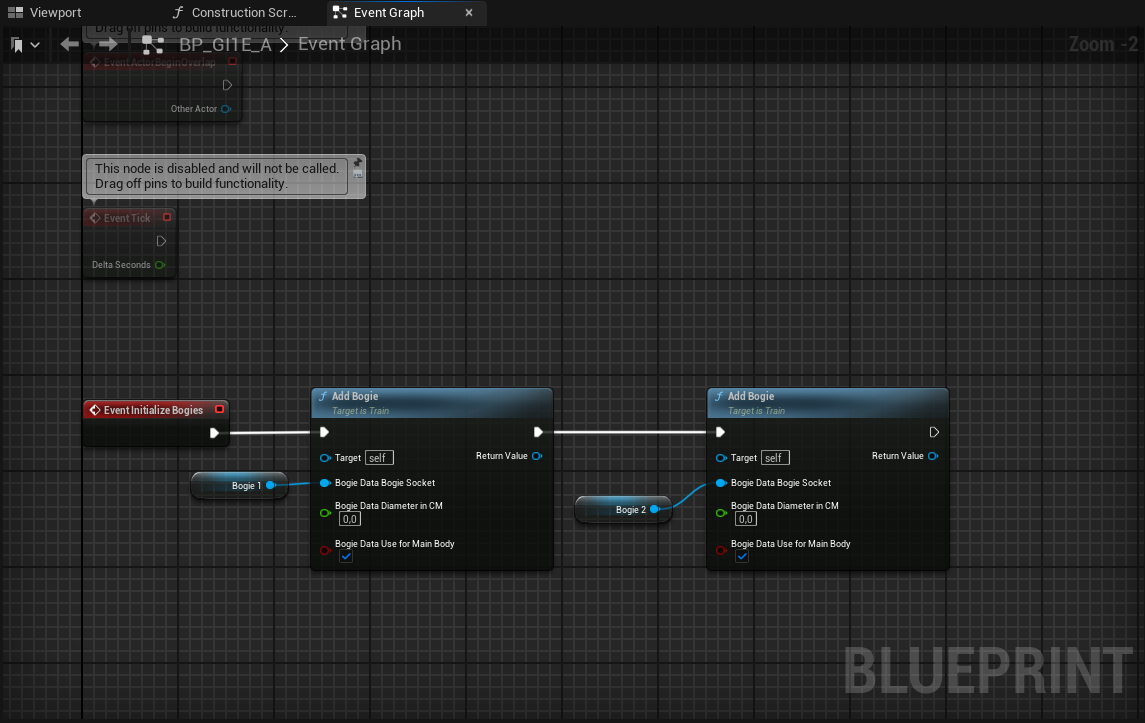1145x723 pixels.
Task: Click the Event Graph breadcrumb
Action: click(349, 44)
